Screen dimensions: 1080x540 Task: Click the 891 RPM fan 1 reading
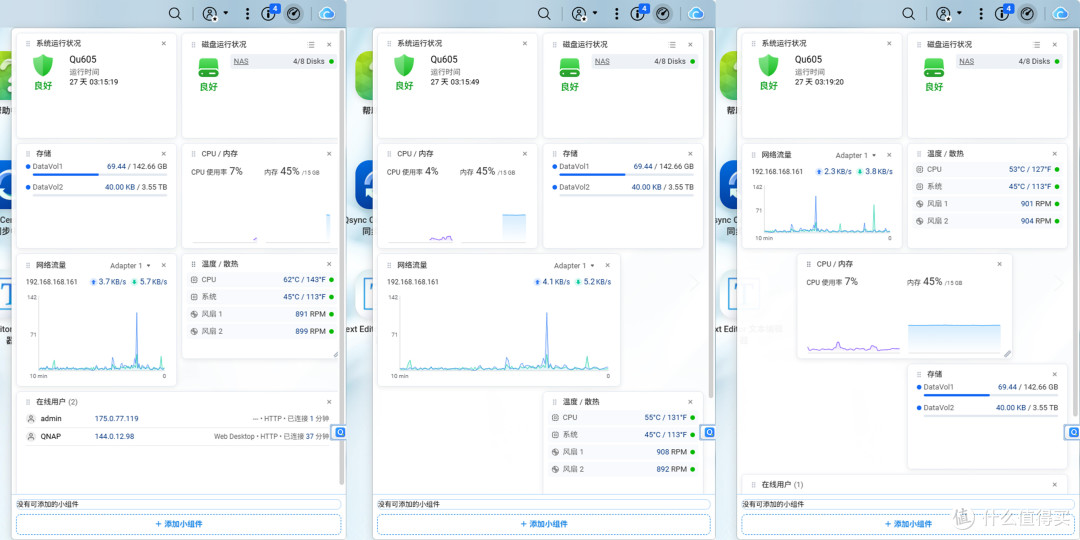310,314
